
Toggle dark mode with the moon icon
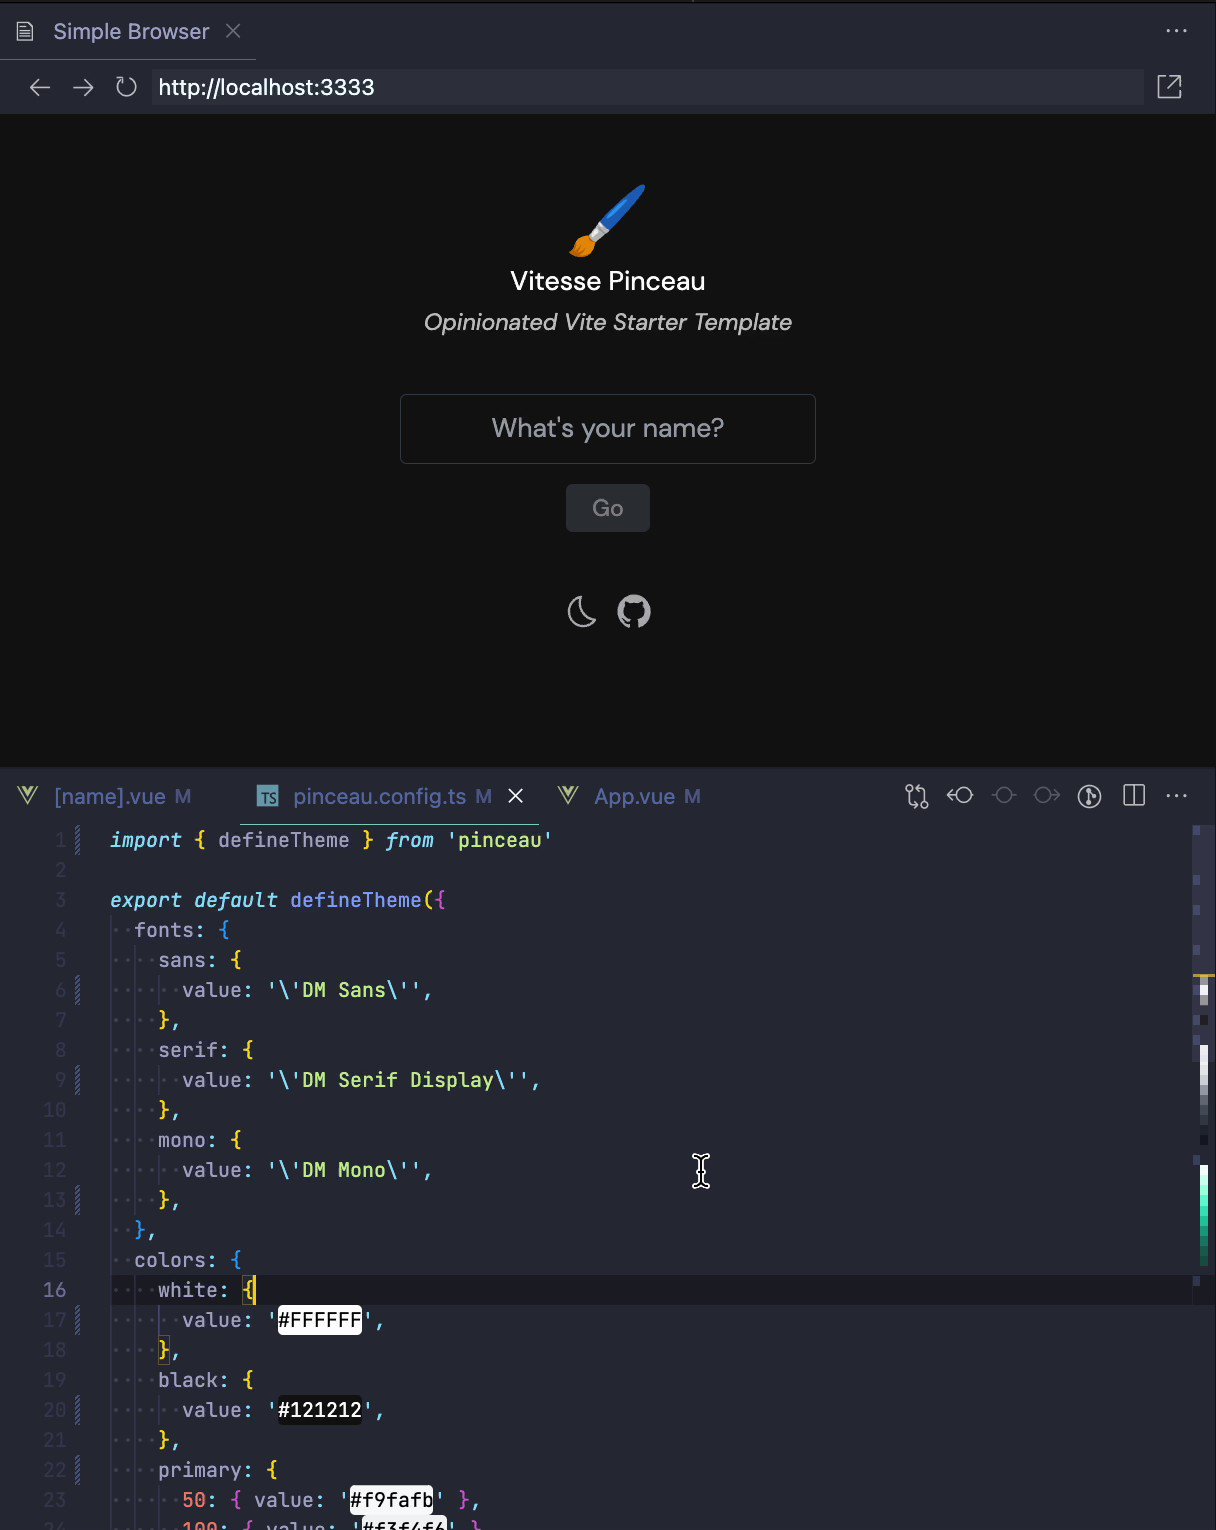(x=581, y=611)
